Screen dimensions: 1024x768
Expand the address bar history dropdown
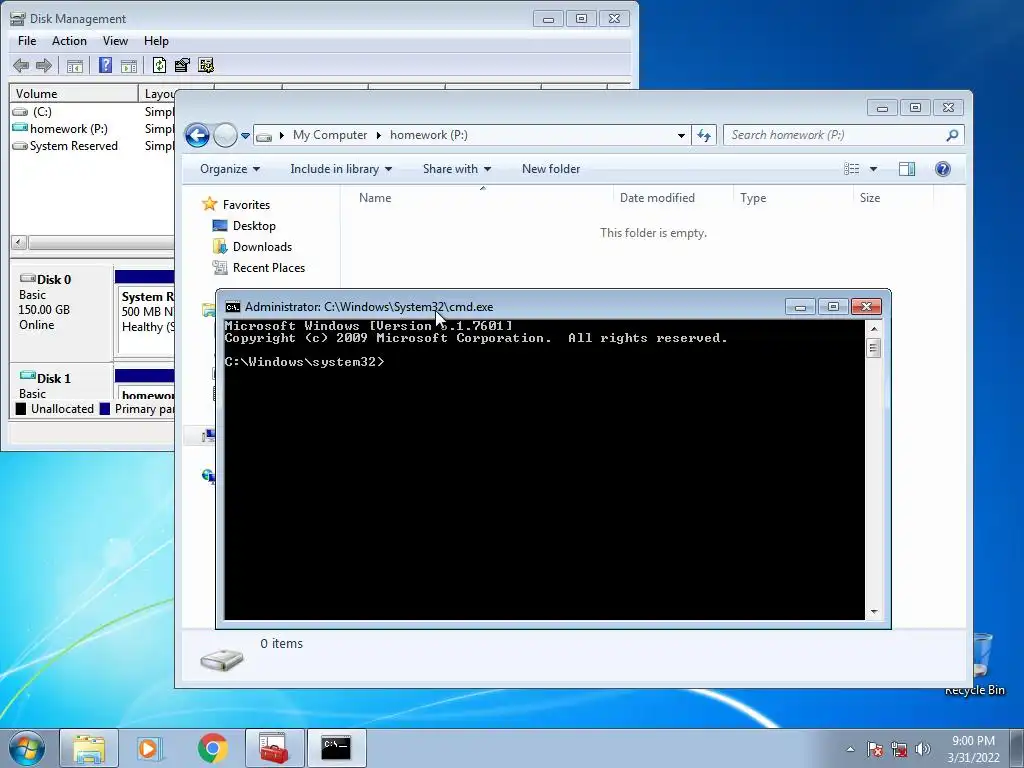[x=681, y=136]
